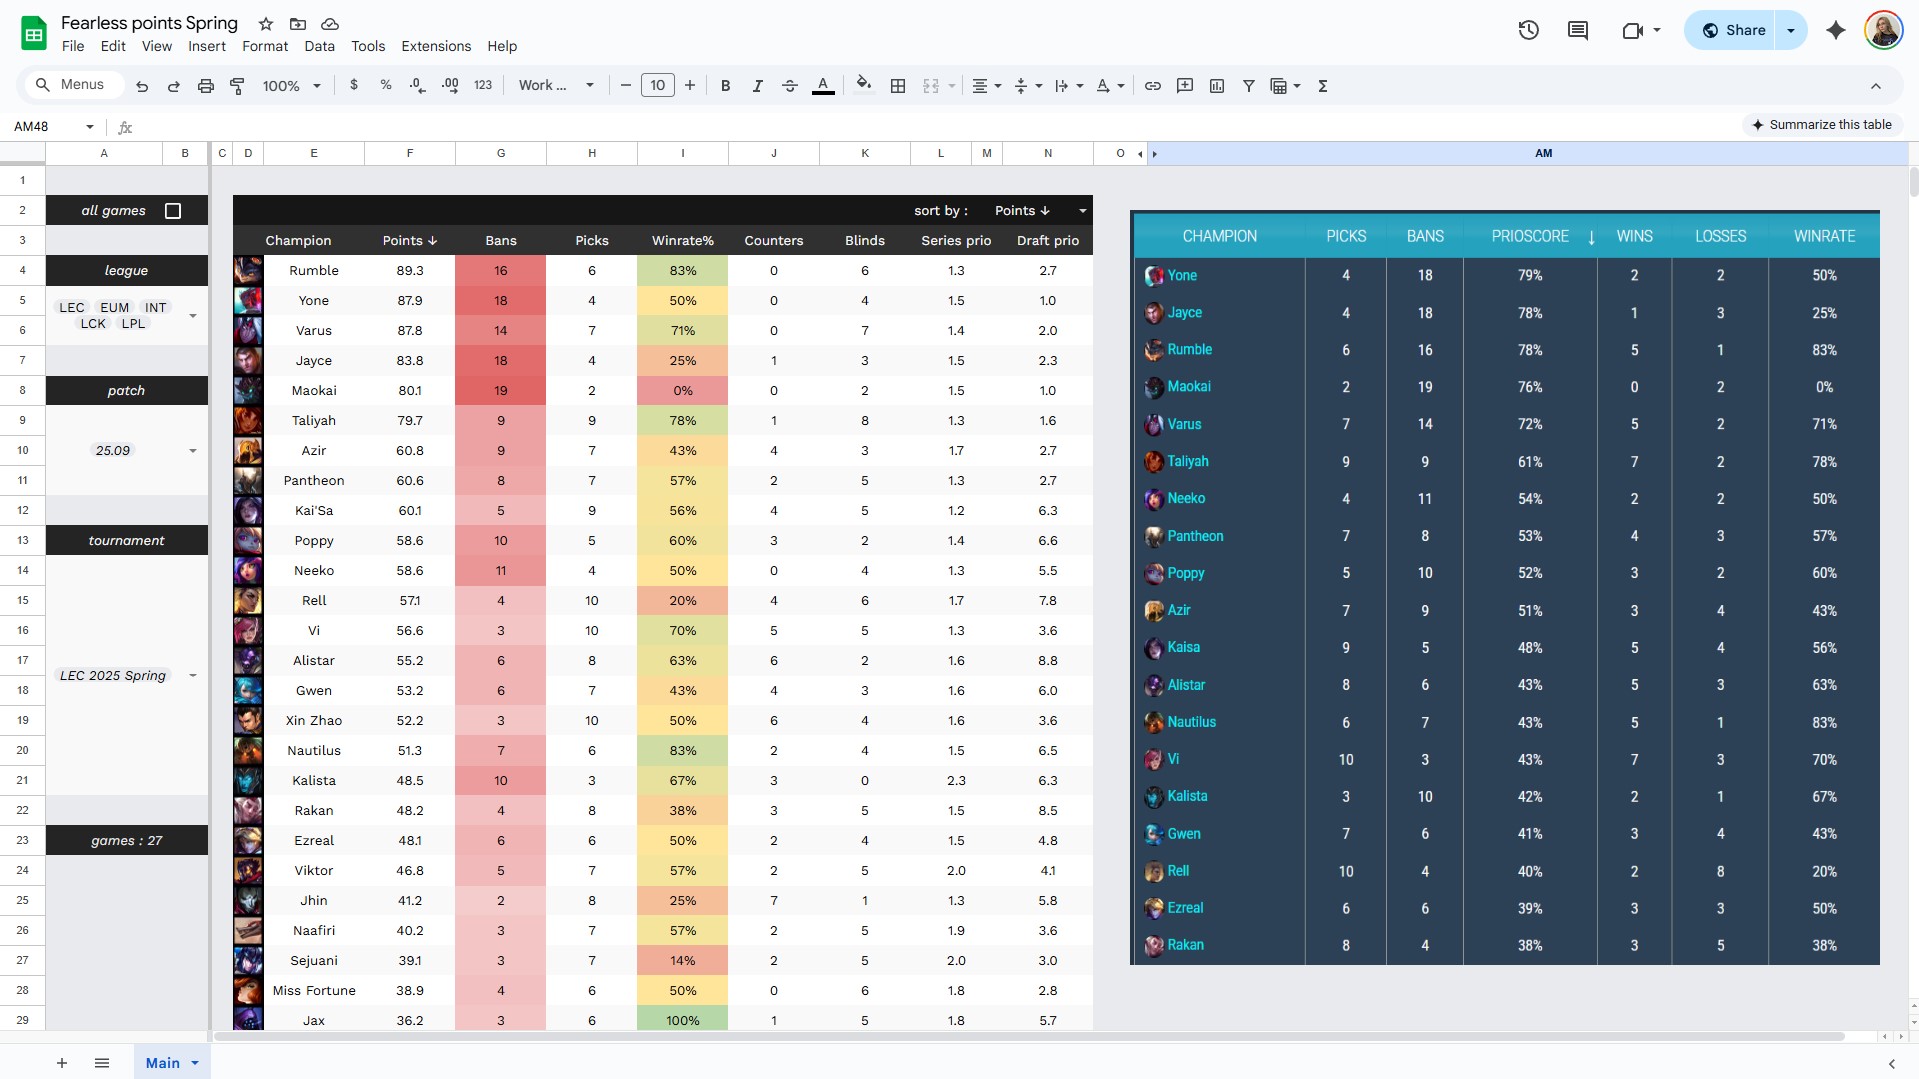1919x1079 pixels.
Task: Open the borders tool
Action: click(x=898, y=86)
